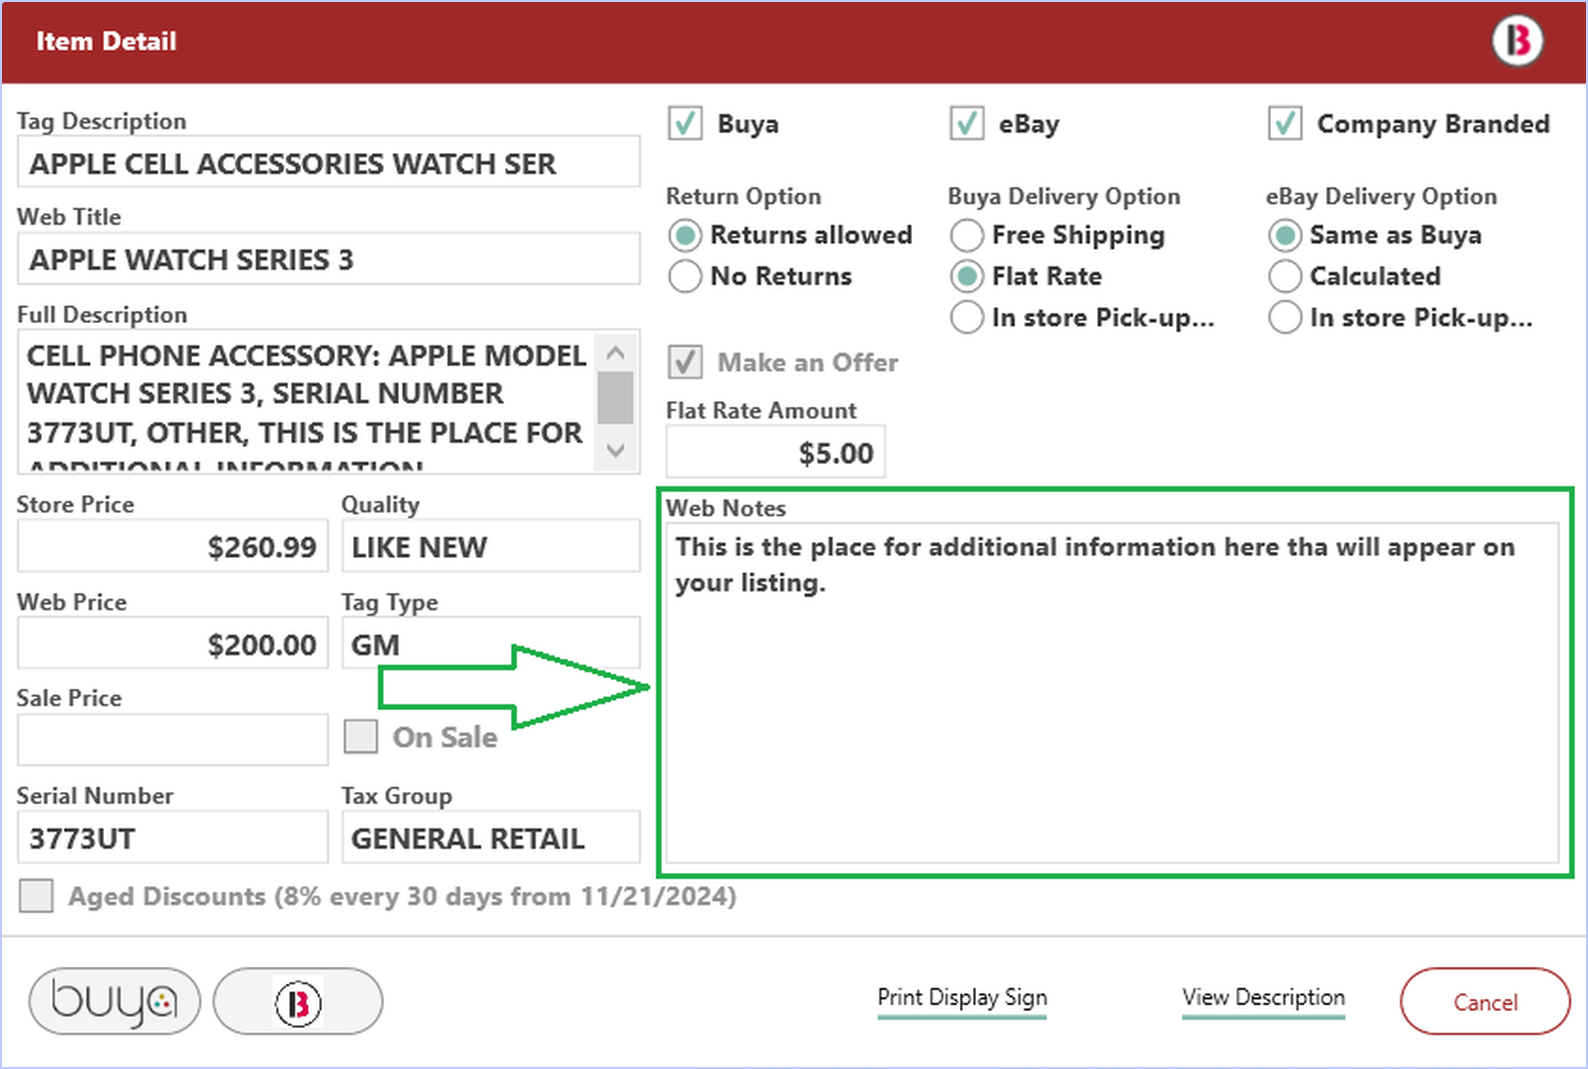Enable the Aged Discounts checkbox
Viewport: 1588px width, 1069px height.
pyautogui.click(x=37, y=896)
